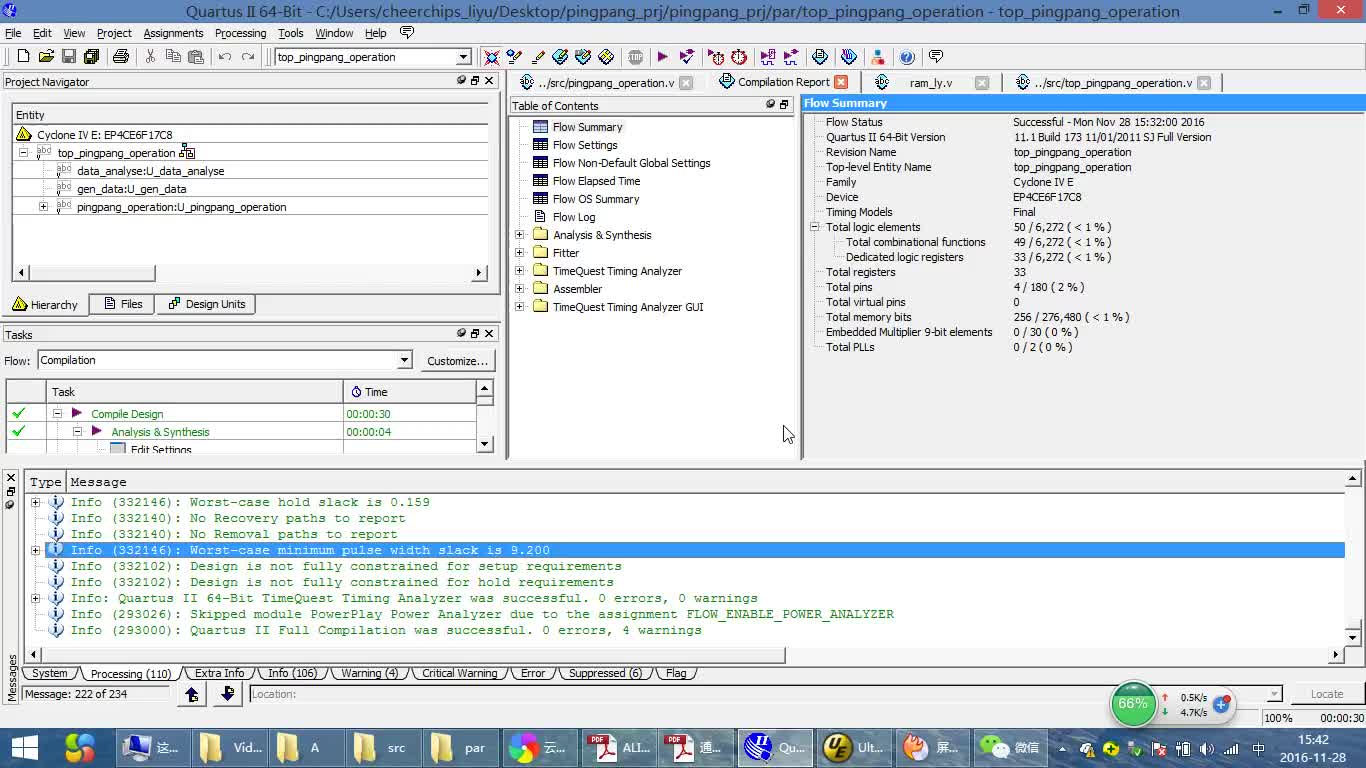Click the Redo arrow toolbar icon

(x=248, y=57)
